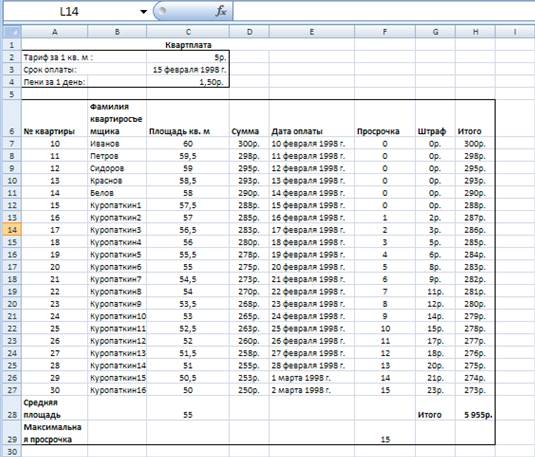
Task: Click the date '20 февраля 1998 г.'
Action: pos(308,267)
